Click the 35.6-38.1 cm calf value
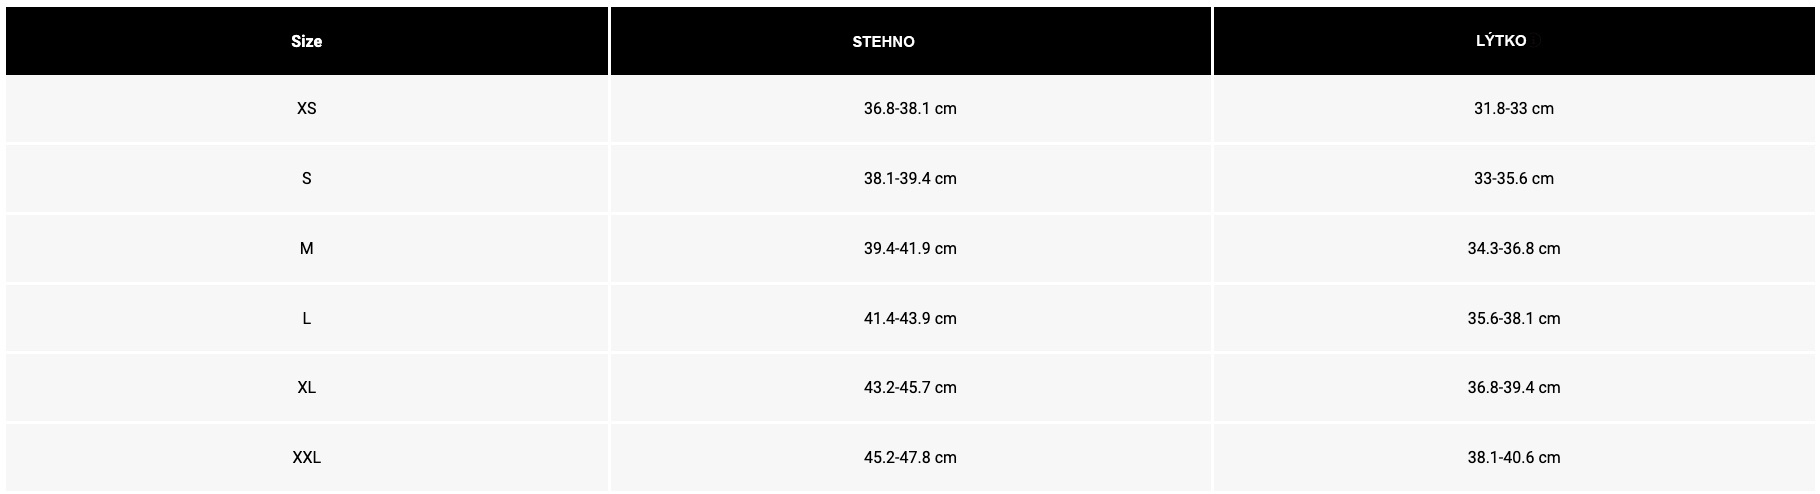This screenshot has height=494, width=1820. (x=1514, y=319)
